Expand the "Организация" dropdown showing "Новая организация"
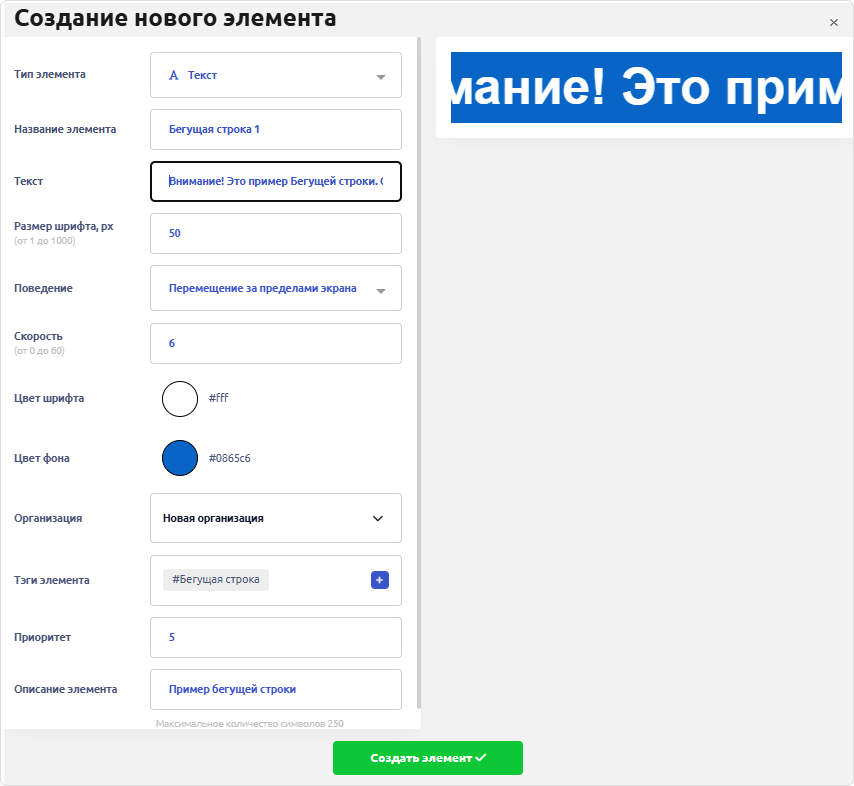Image resolution: width=854 pixels, height=786 pixels. coord(275,518)
